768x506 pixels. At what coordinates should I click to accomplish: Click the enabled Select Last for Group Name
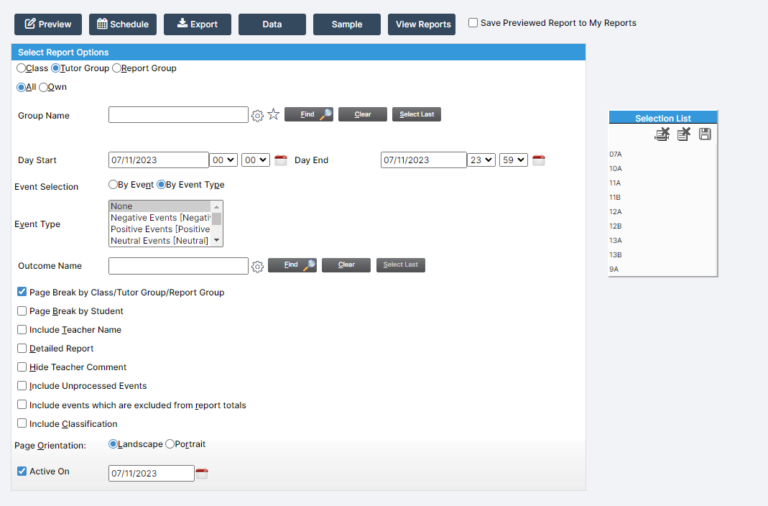pyautogui.click(x=416, y=114)
